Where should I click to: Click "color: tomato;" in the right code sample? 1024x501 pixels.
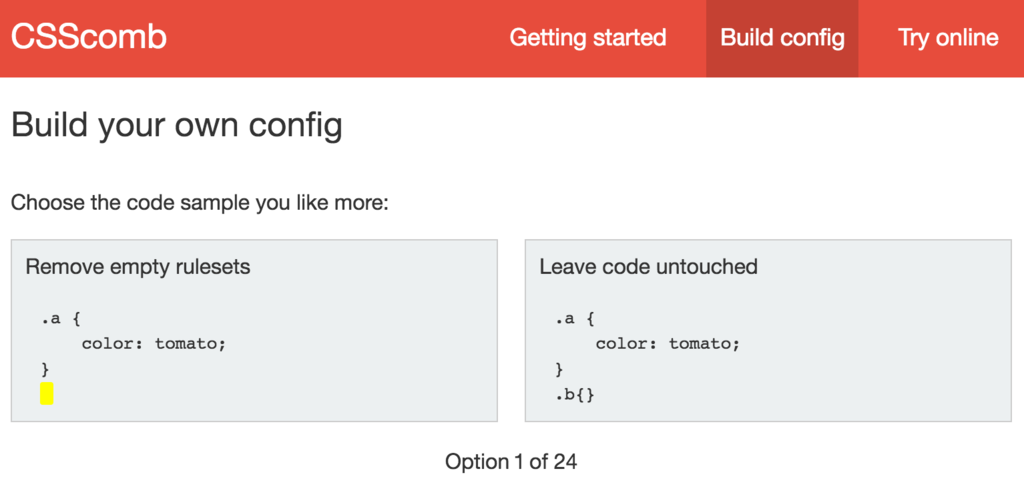(667, 344)
